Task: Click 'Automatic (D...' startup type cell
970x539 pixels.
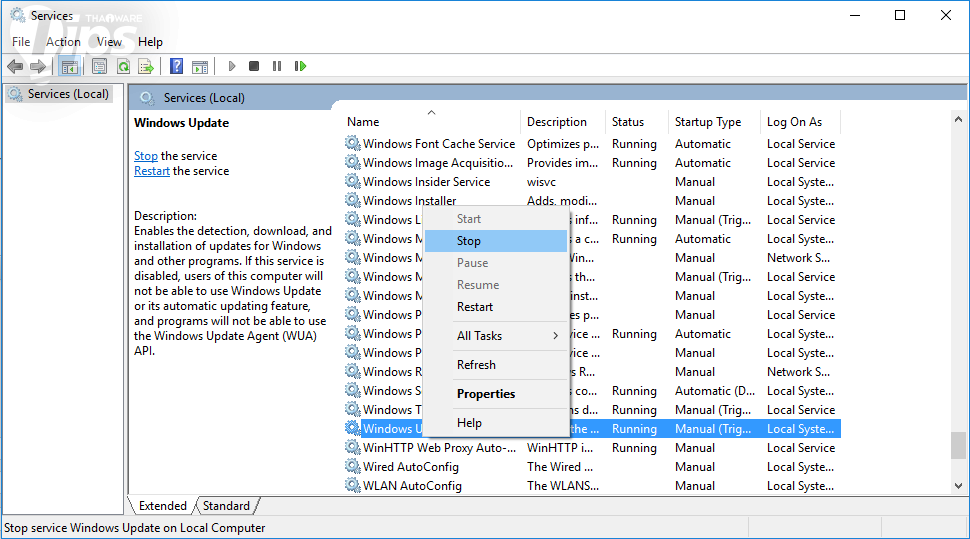Action: pyautogui.click(x=715, y=390)
